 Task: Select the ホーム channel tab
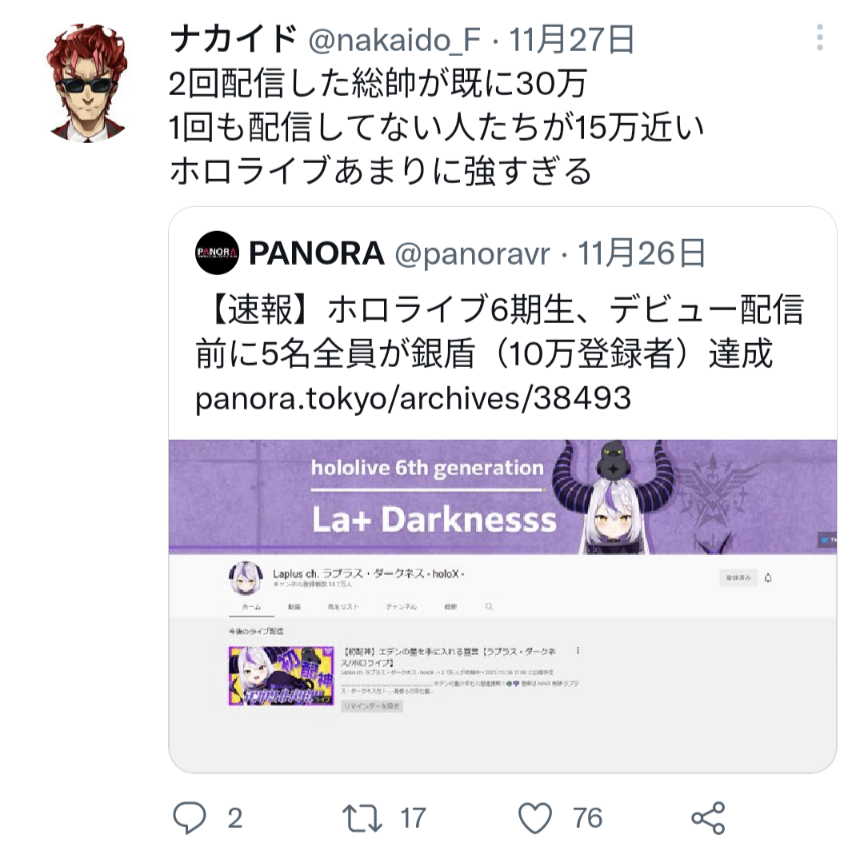tap(251, 607)
